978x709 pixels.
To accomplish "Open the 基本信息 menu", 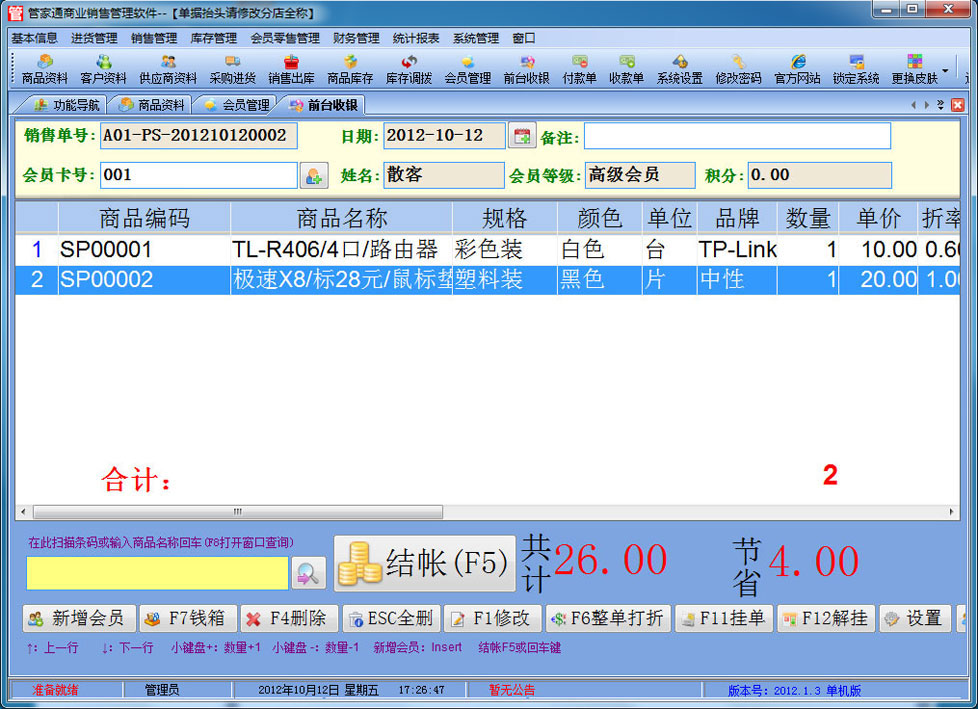I will pyautogui.click(x=34, y=38).
